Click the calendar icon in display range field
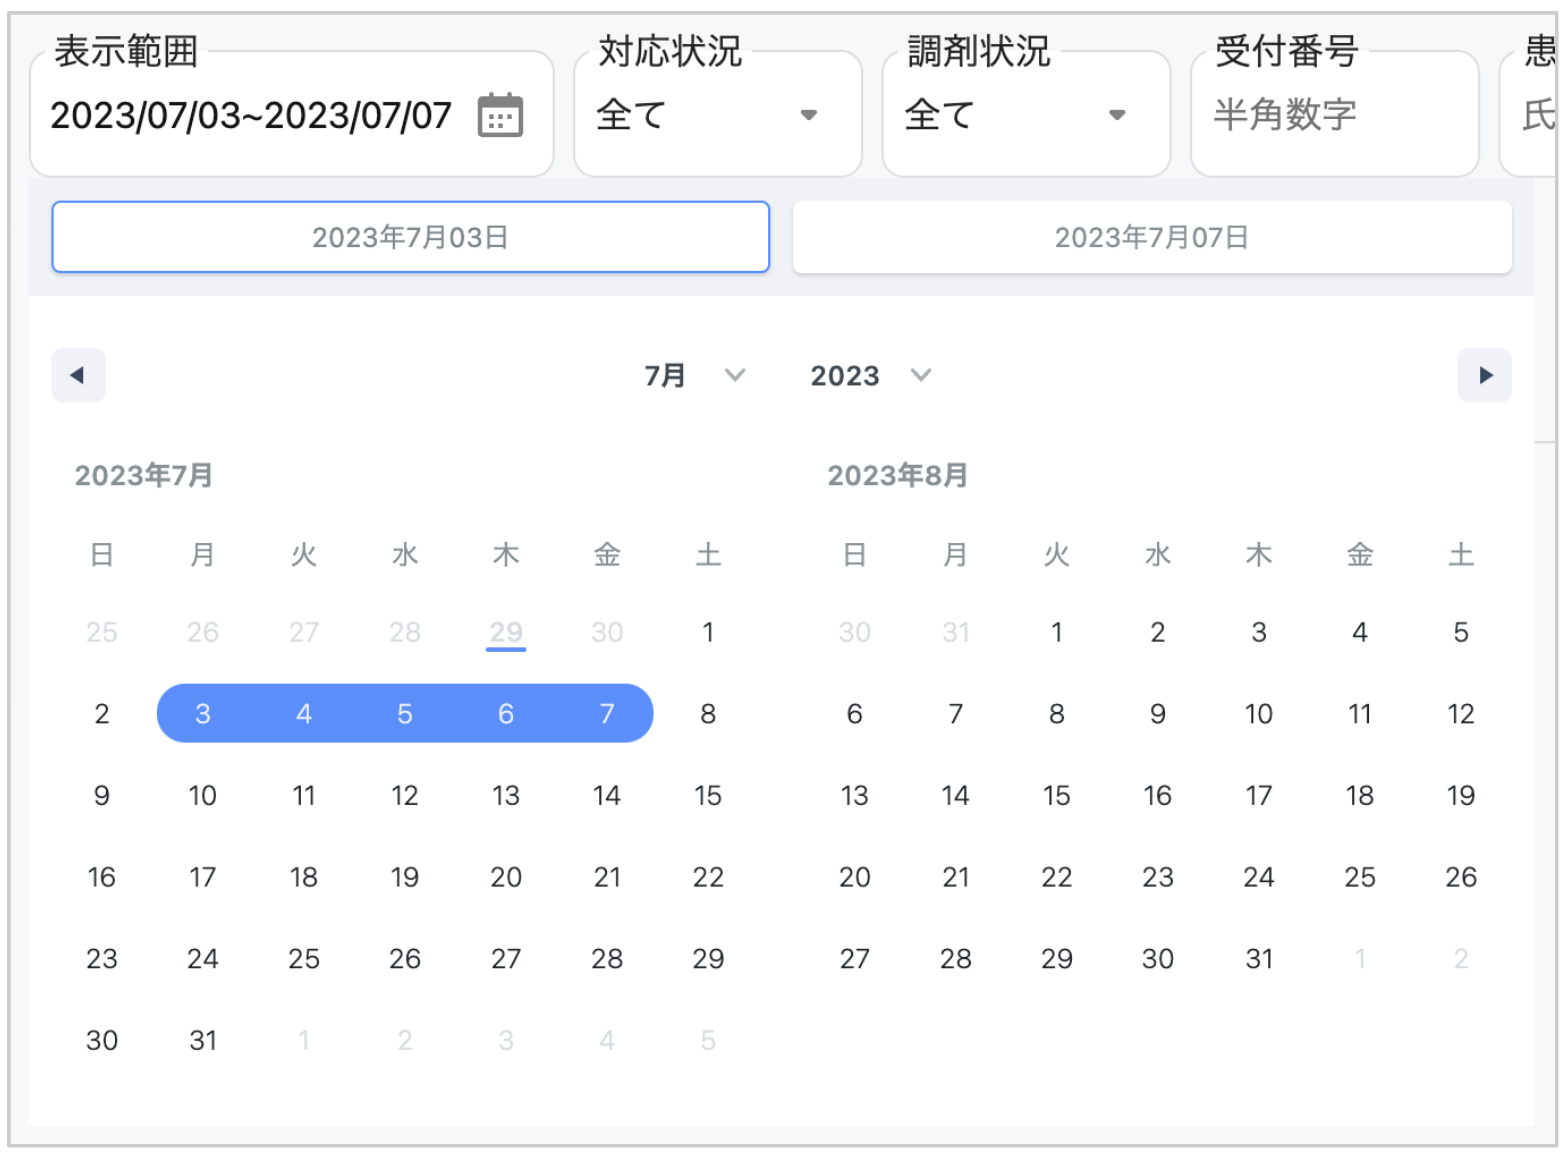The width and height of the screenshot is (1566, 1164). coord(500,115)
